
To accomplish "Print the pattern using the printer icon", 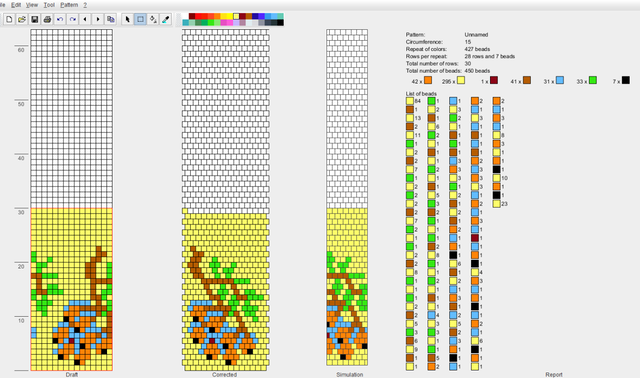I will (x=47, y=19).
